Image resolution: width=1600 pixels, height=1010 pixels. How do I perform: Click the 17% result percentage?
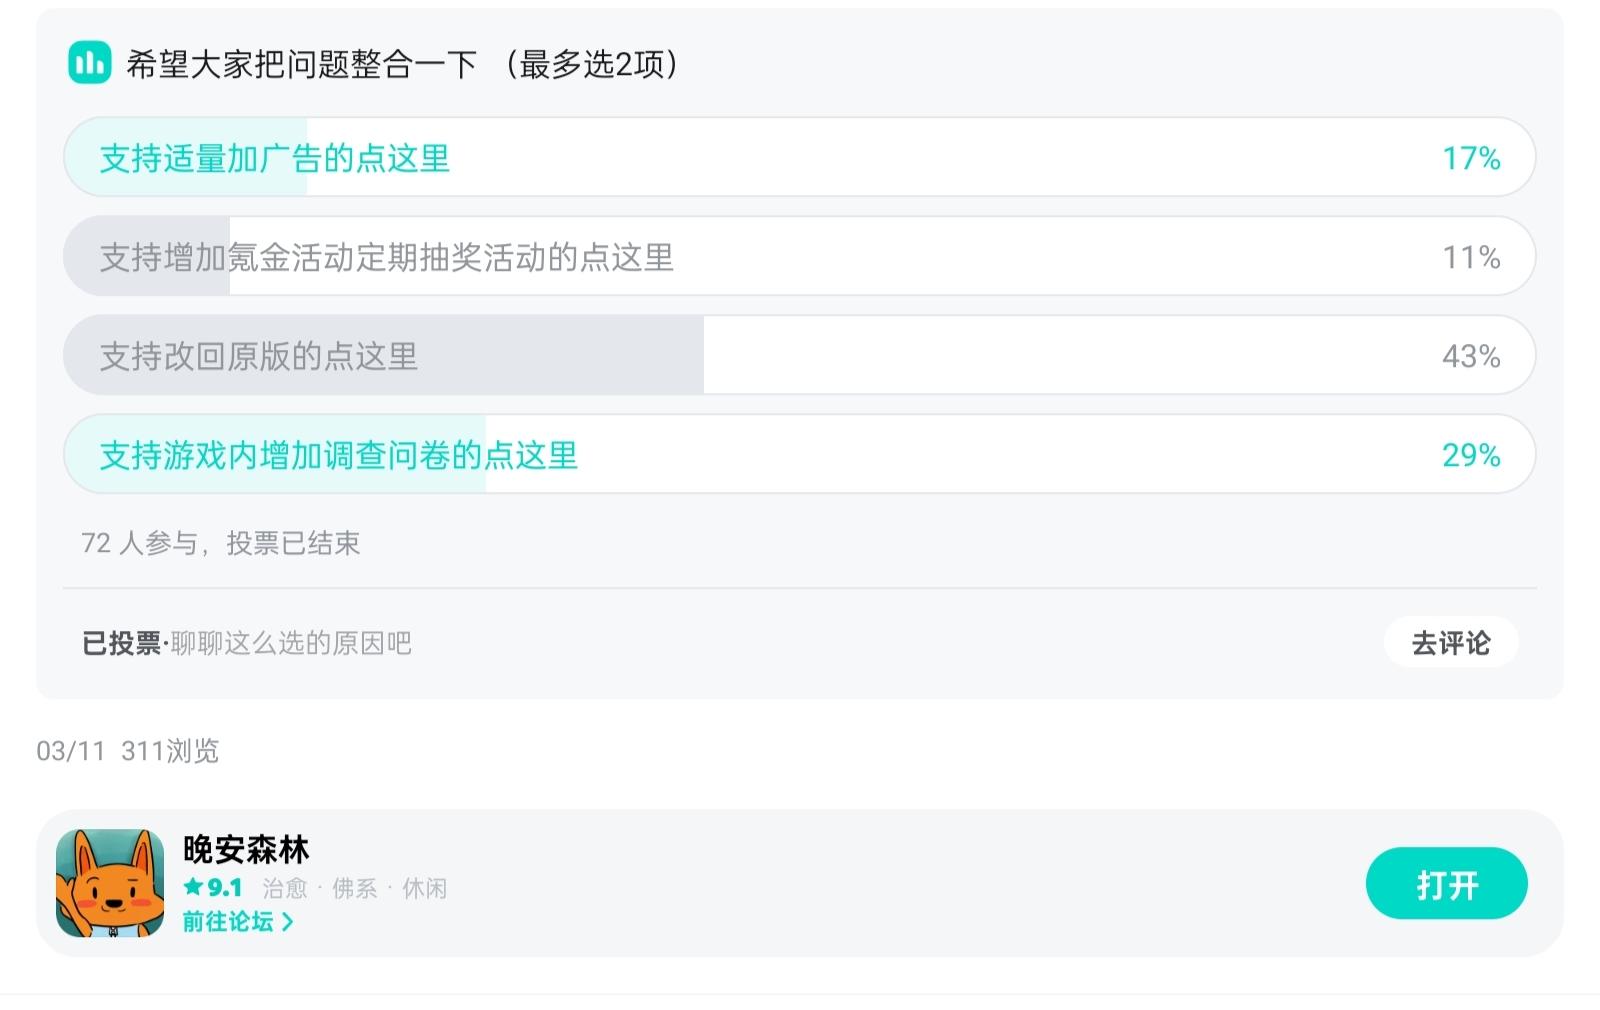click(1471, 158)
